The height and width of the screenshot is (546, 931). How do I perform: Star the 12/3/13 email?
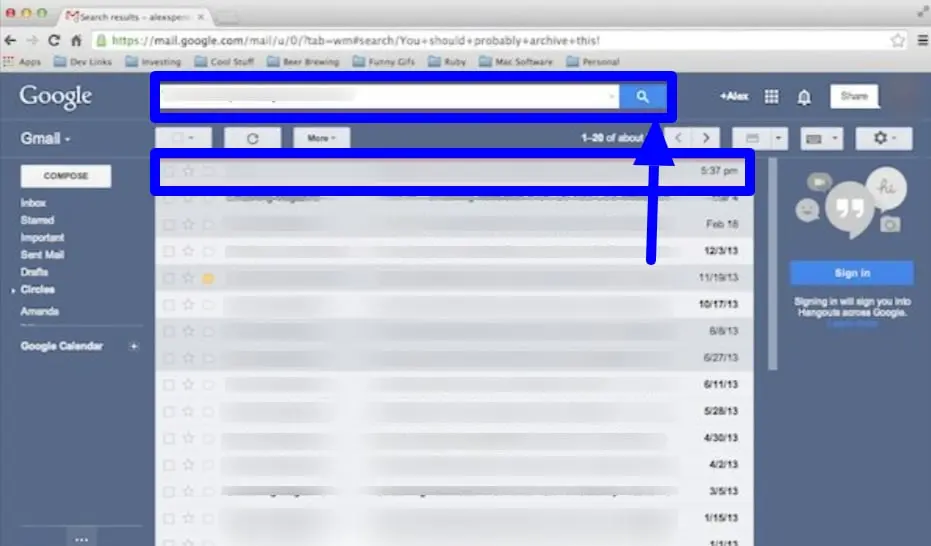pos(188,251)
